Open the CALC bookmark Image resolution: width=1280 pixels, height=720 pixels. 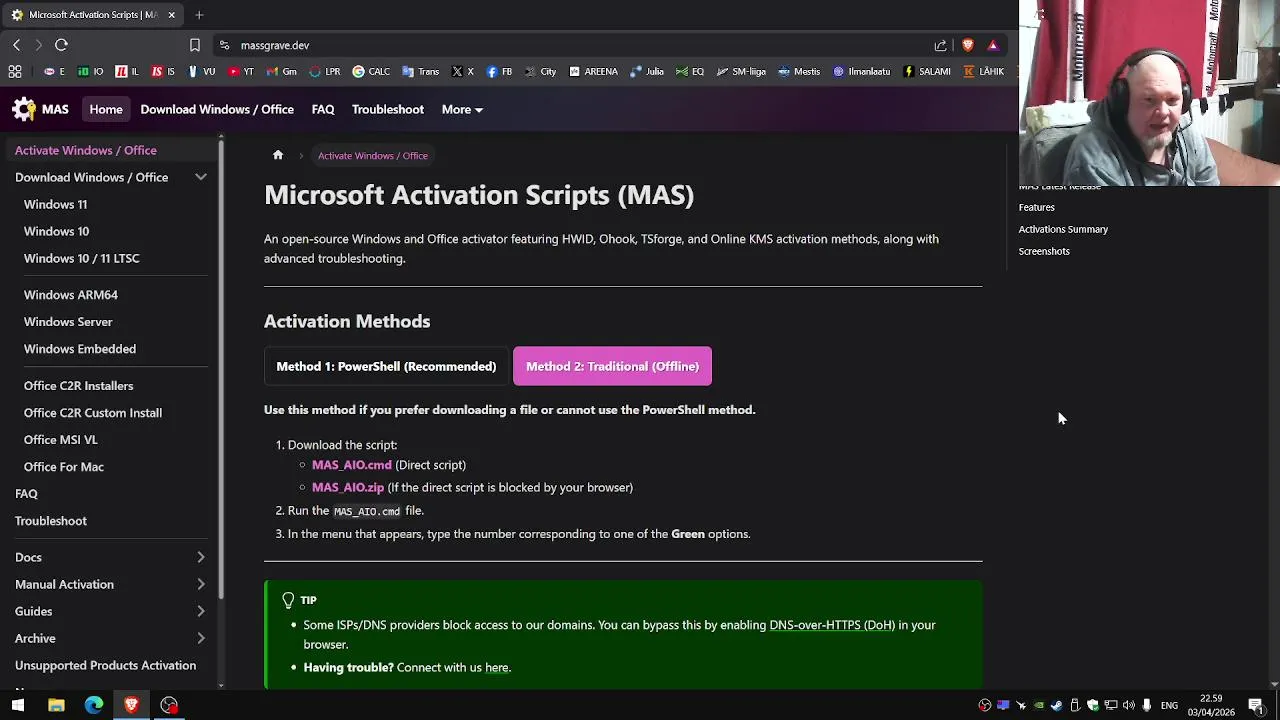point(371,71)
